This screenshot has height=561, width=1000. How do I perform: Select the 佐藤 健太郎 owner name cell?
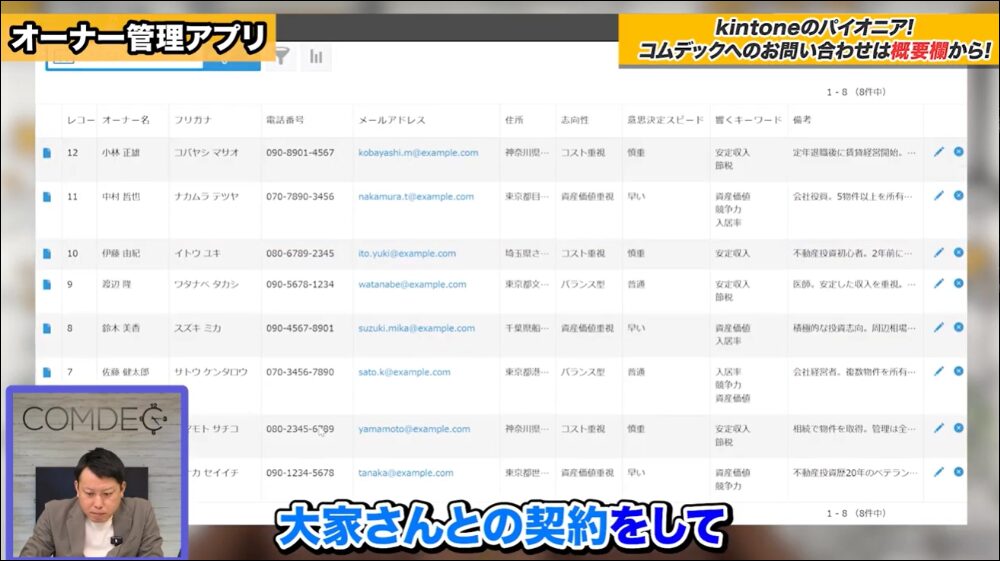point(125,372)
